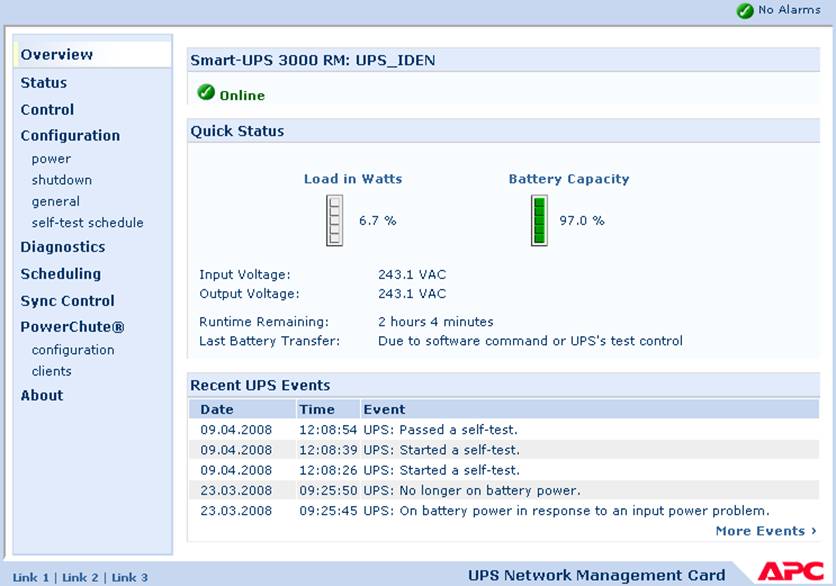Click the 09:25:45 time cell
The image size is (836, 586).
point(328,511)
